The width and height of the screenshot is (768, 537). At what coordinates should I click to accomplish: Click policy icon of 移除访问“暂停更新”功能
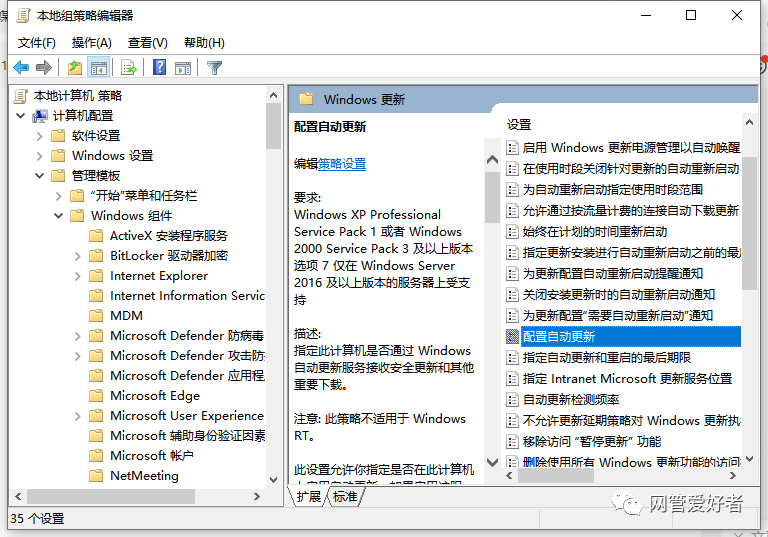tap(512, 441)
